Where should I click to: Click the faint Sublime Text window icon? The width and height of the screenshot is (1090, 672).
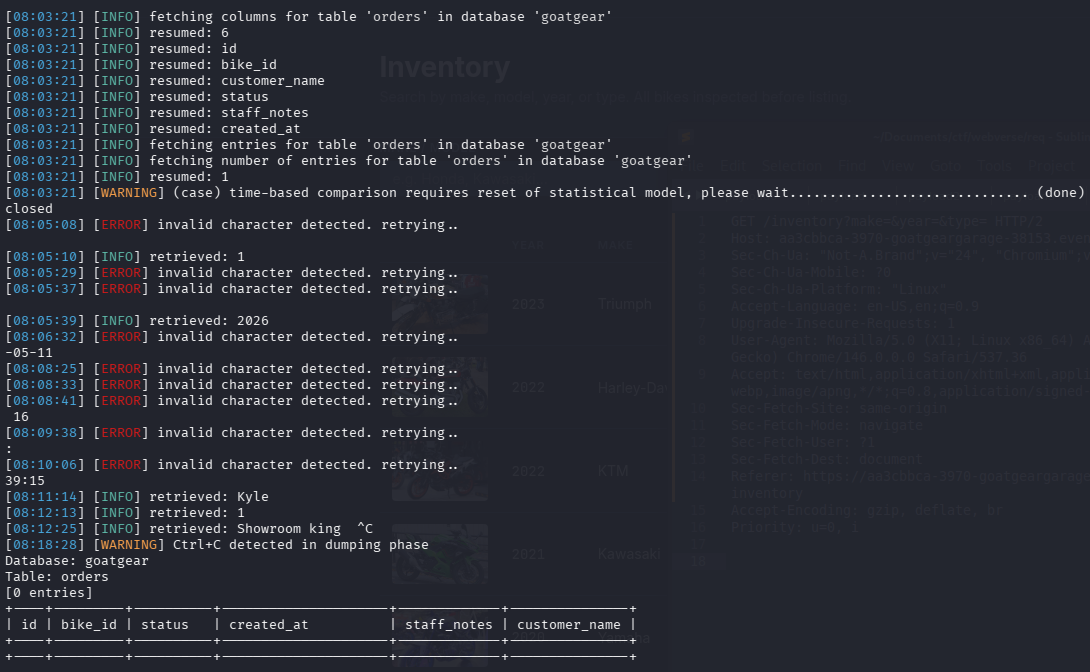[x=686, y=137]
